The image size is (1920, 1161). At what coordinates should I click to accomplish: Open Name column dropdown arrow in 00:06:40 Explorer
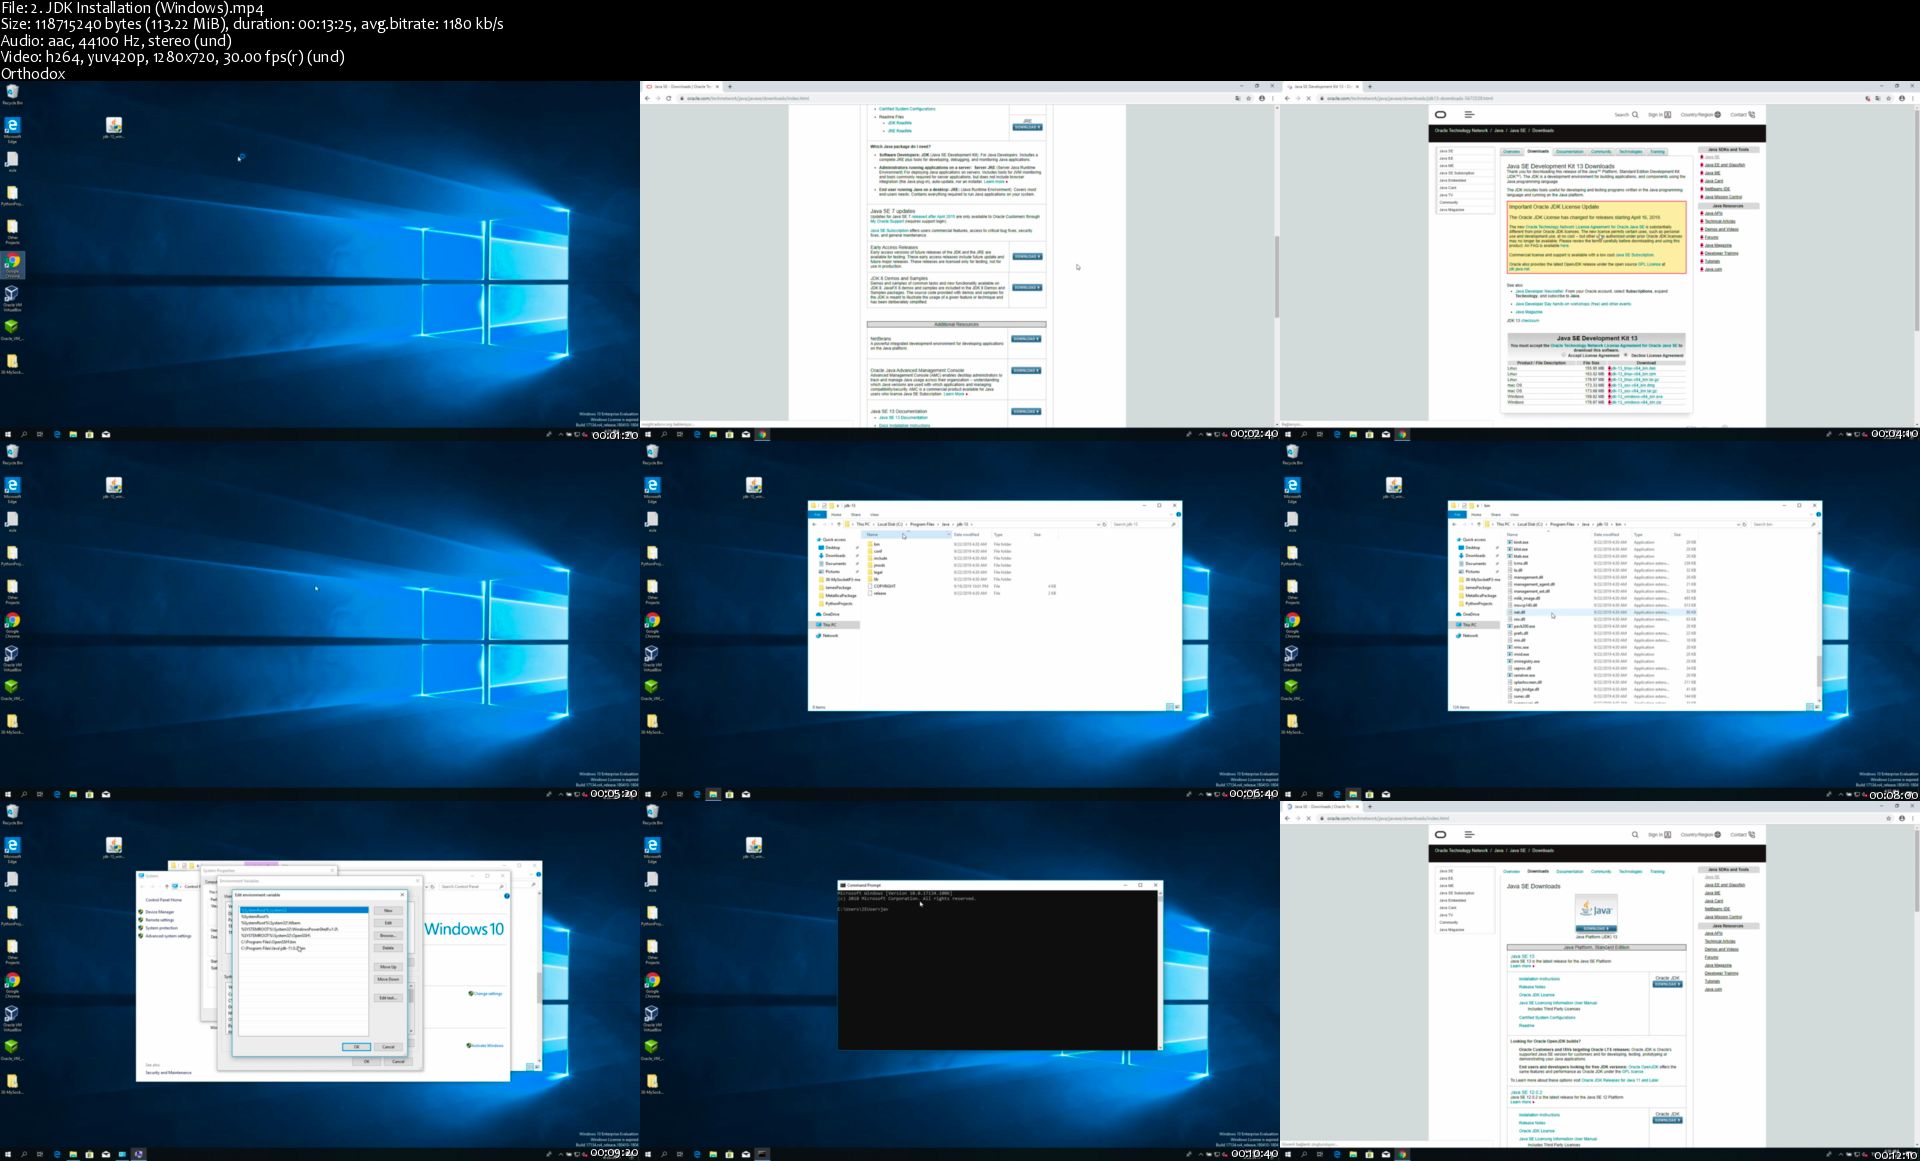947,535
